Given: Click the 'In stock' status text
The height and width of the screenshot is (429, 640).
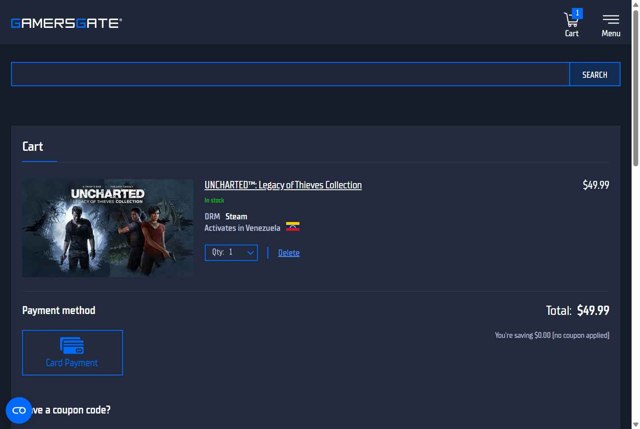Looking at the screenshot, I should [214, 200].
